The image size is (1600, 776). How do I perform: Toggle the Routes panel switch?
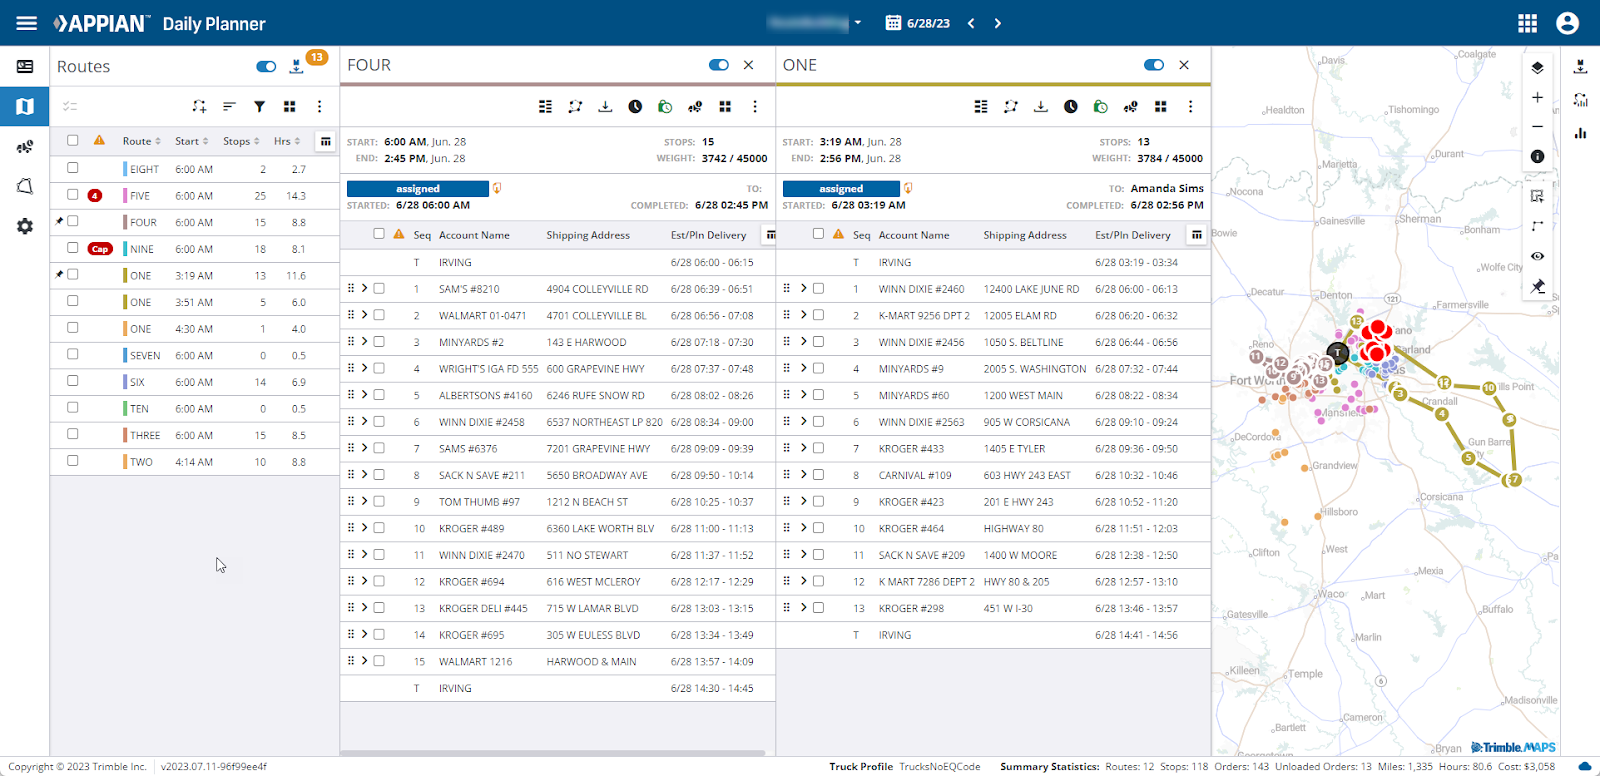tap(266, 66)
